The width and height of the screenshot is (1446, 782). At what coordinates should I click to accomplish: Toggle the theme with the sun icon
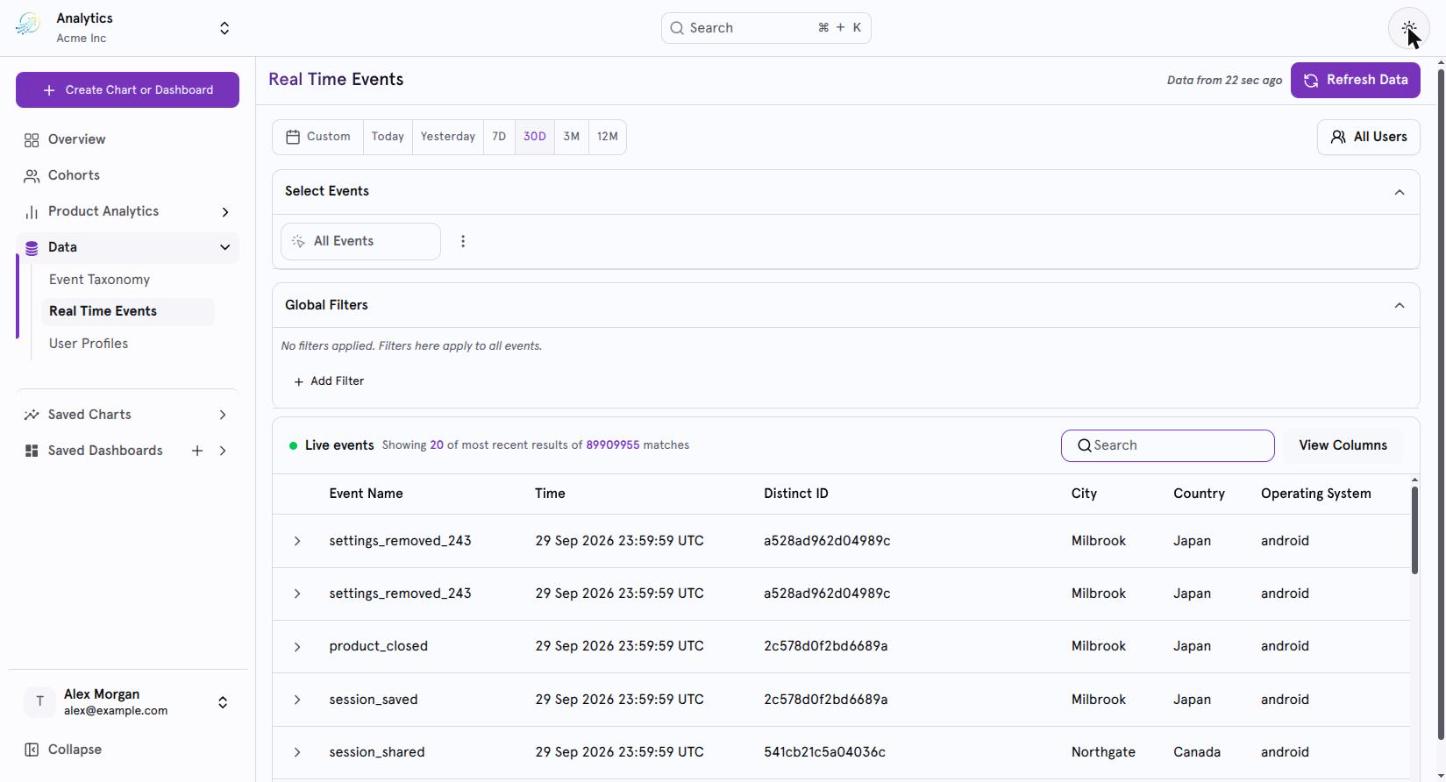(x=1409, y=28)
